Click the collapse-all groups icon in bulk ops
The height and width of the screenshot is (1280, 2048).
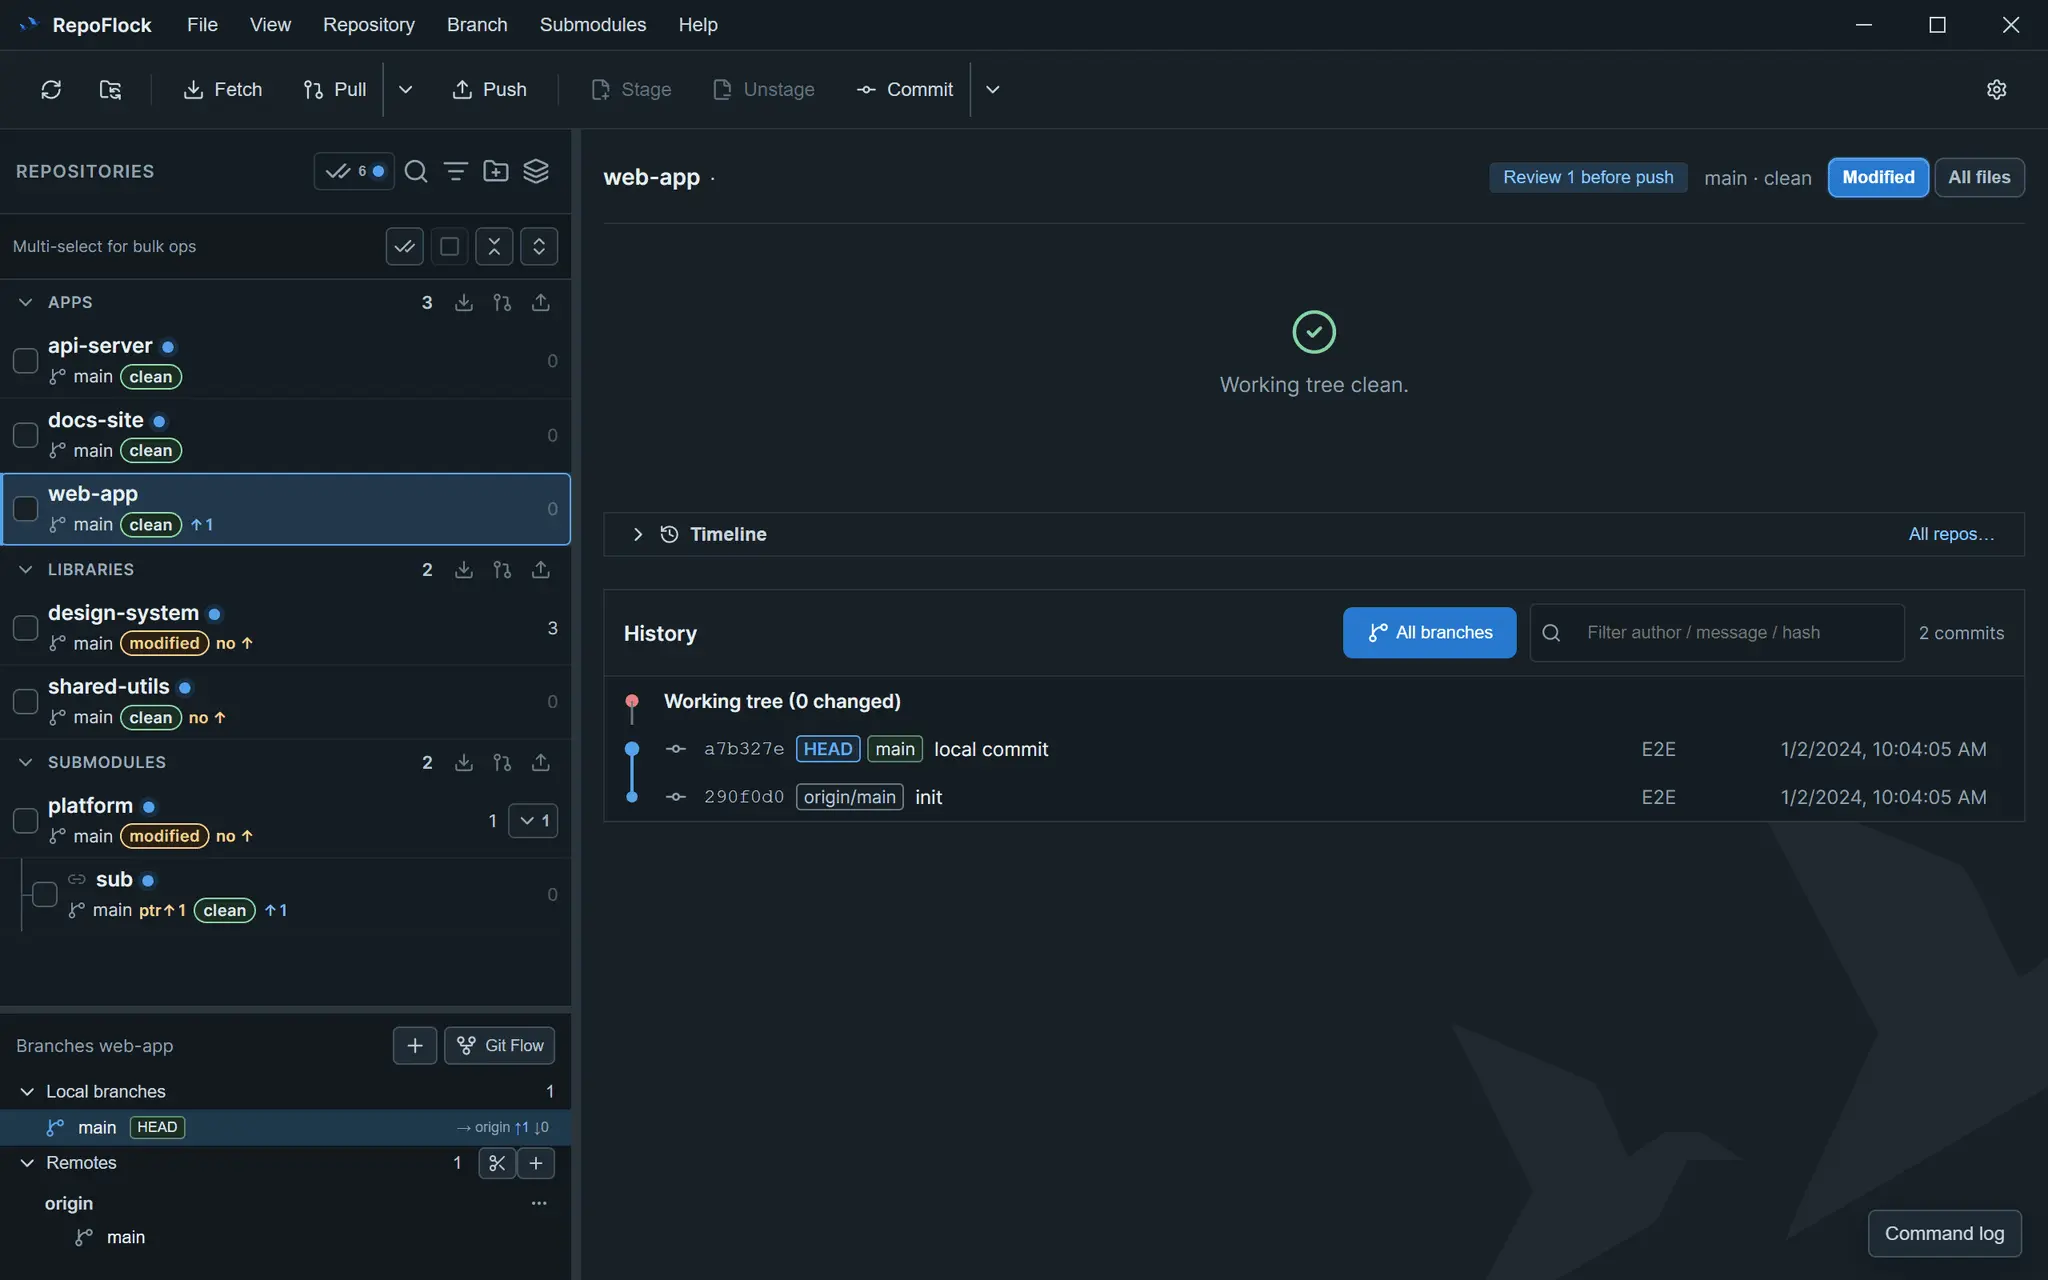click(x=494, y=247)
